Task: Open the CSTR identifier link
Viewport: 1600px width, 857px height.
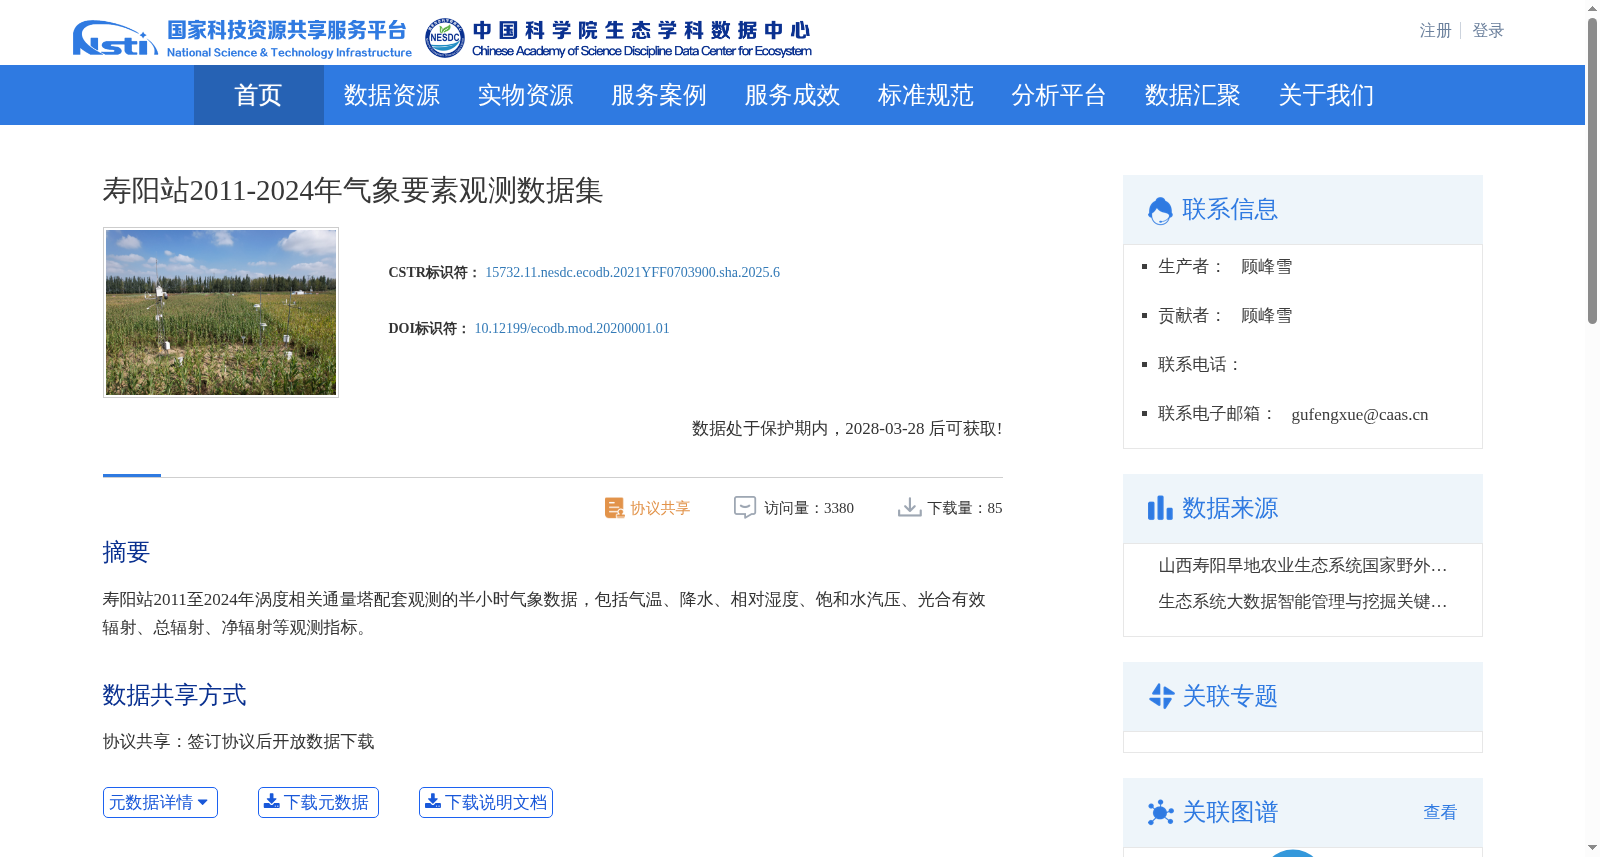Action: (x=632, y=272)
